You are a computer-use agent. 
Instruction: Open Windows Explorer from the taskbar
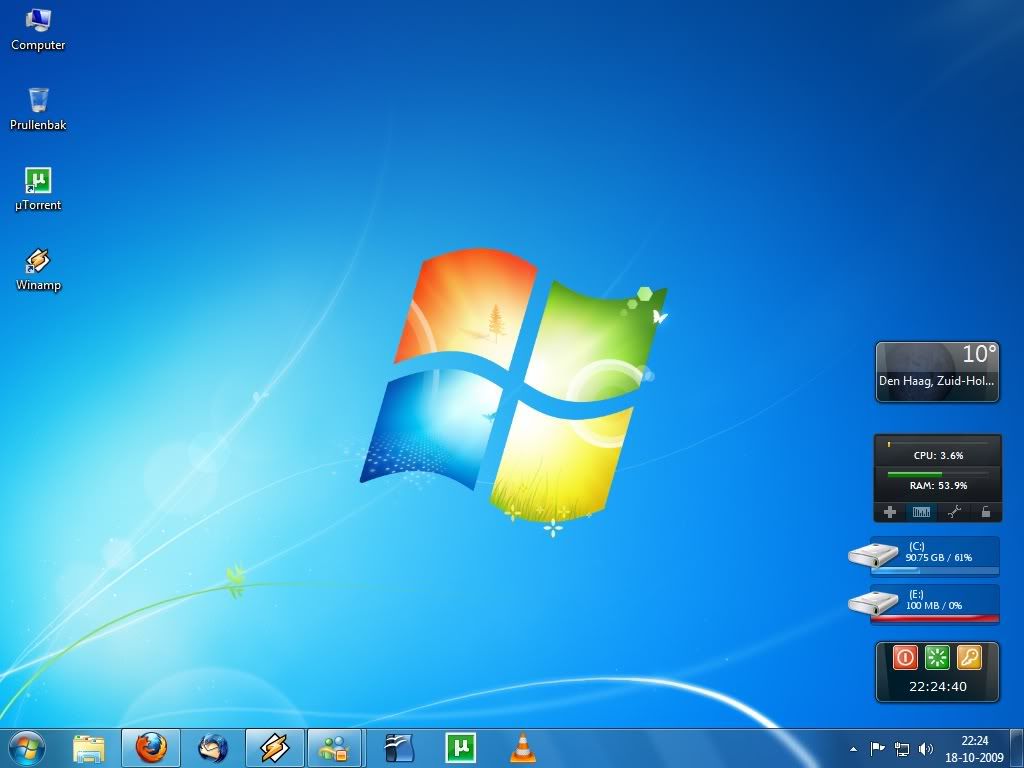[x=88, y=748]
